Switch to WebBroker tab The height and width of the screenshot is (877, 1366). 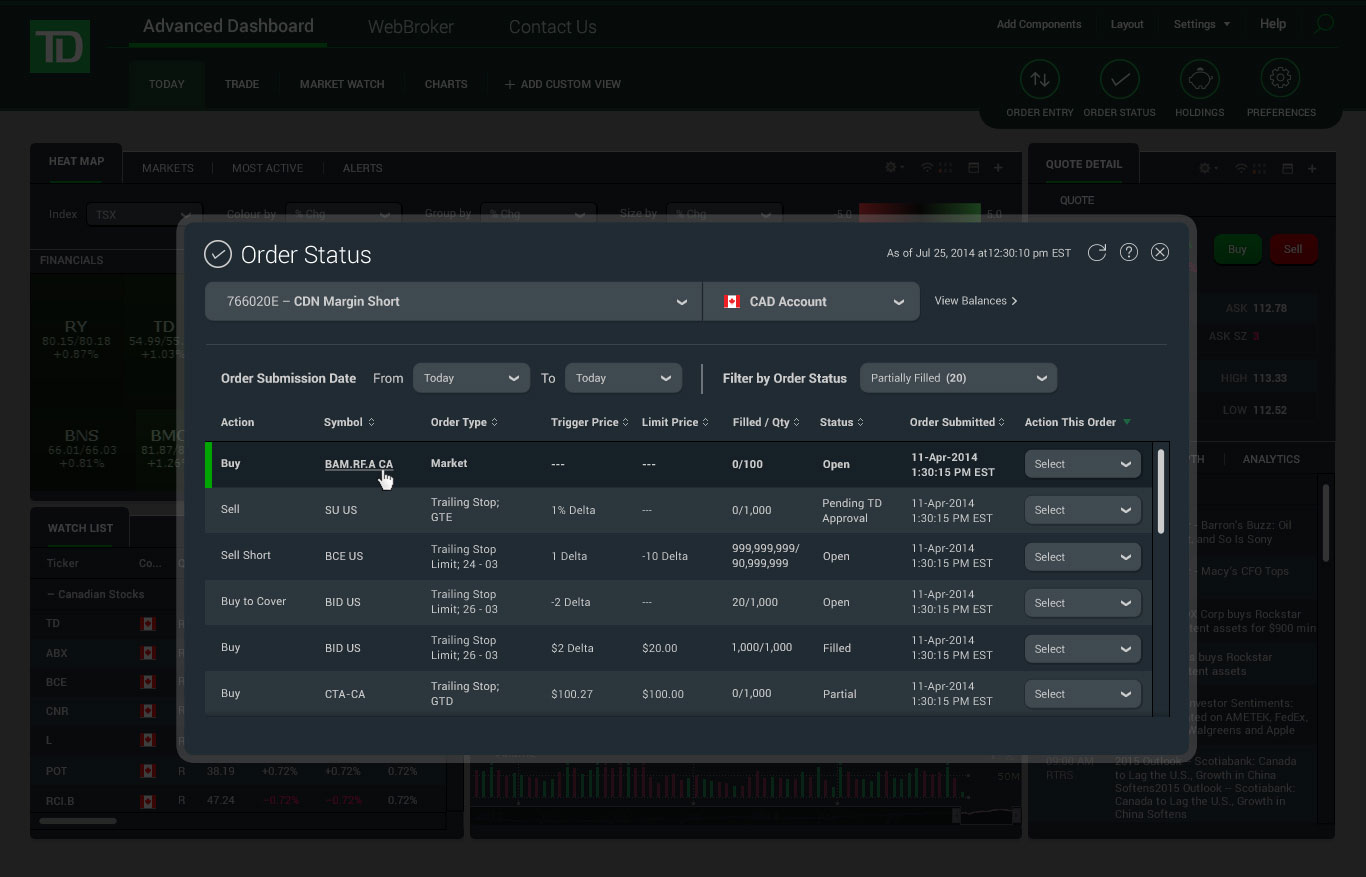tap(411, 27)
